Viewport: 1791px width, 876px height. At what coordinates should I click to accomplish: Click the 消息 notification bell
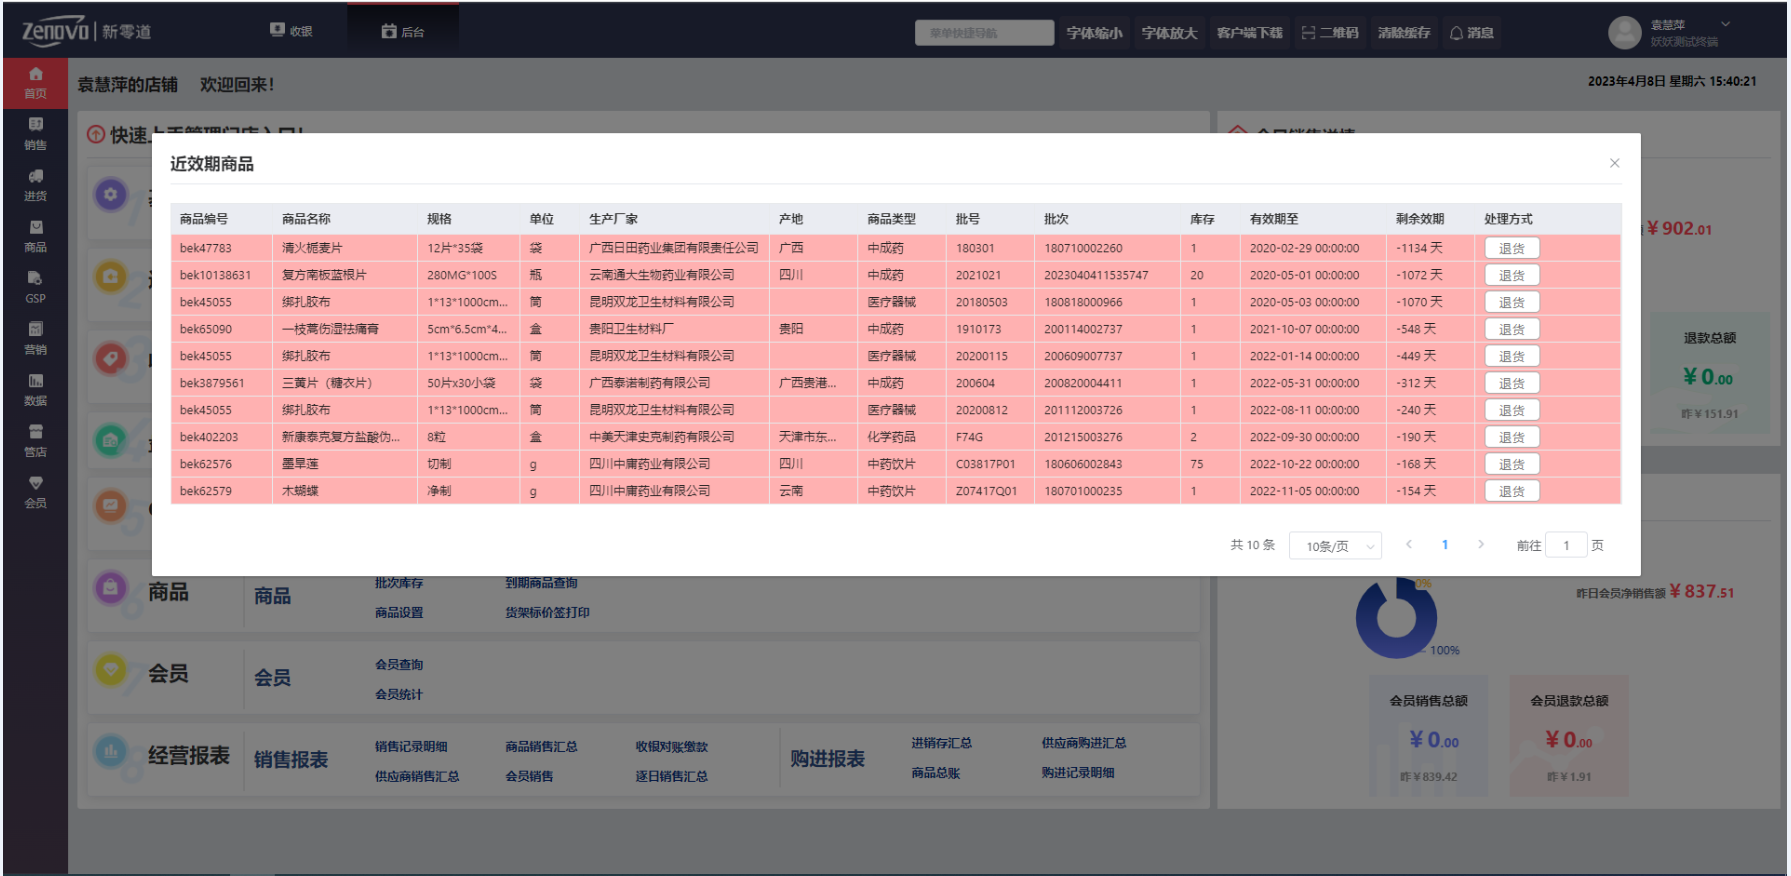tap(1471, 33)
